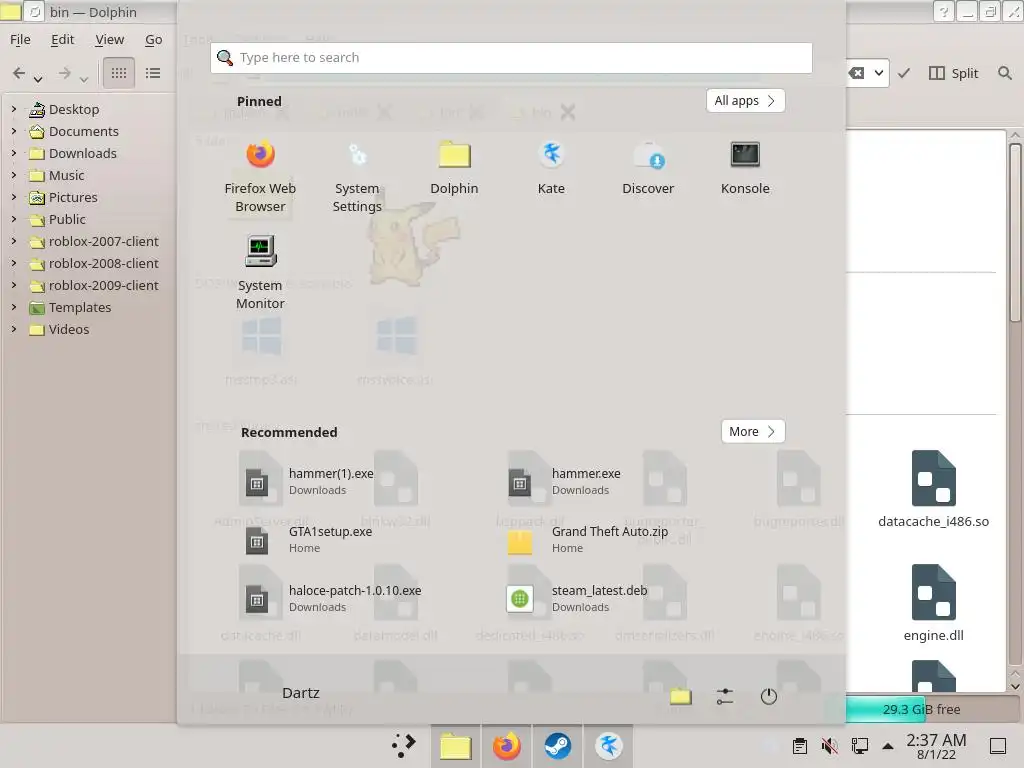Launch Firefox Web Browser from pinned apps
Image resolution: width=1024 pixels, height=768 pixels.
pyautogui.click(x=260, y=176)
